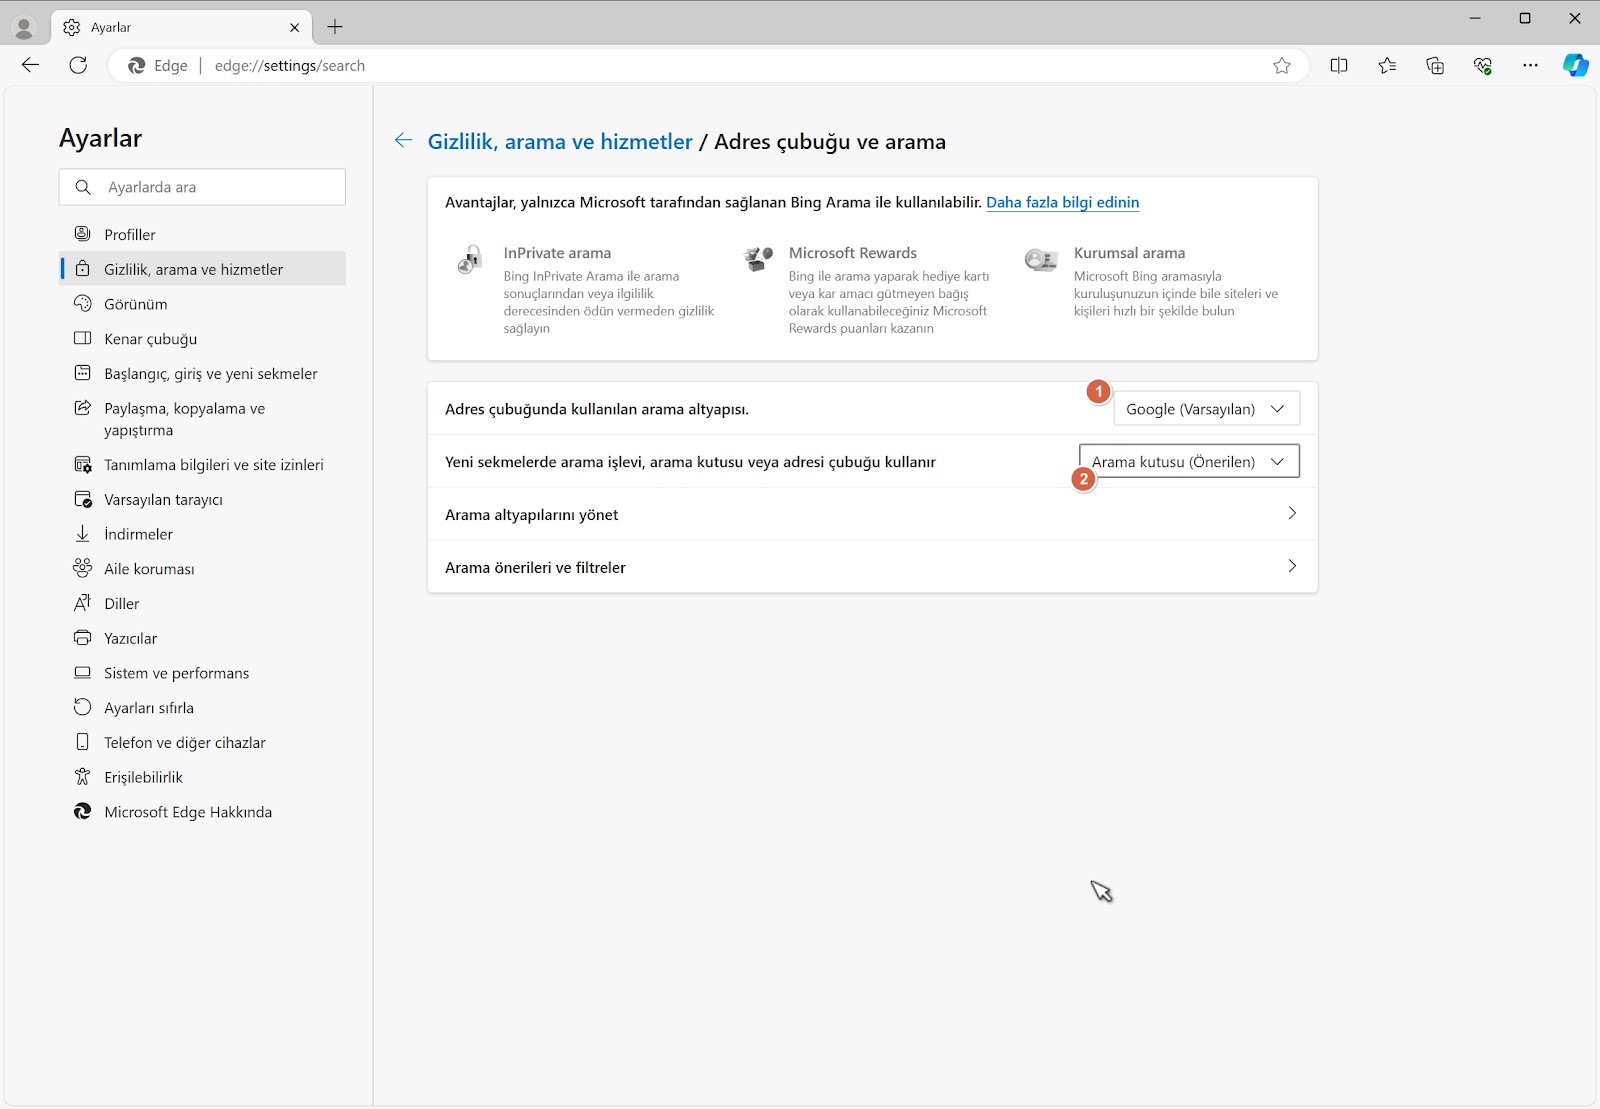Click Gizlilik, arama ve hizmetler breadcrumb link
Image resolution: width=1600 pixels, height=1109 pixels.
click(560, 141)
